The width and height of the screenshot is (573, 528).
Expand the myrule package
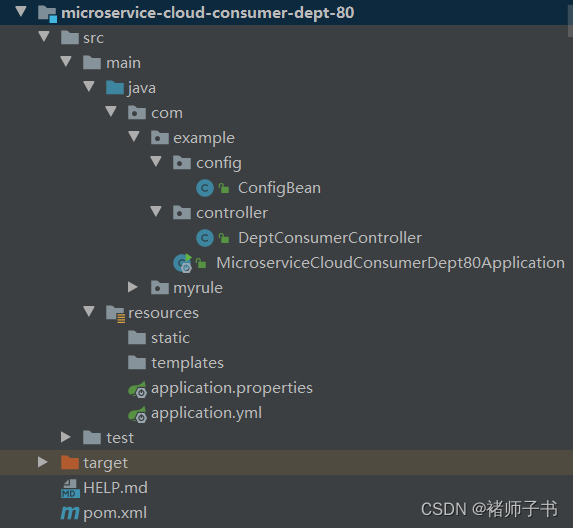tap(133, 287)
